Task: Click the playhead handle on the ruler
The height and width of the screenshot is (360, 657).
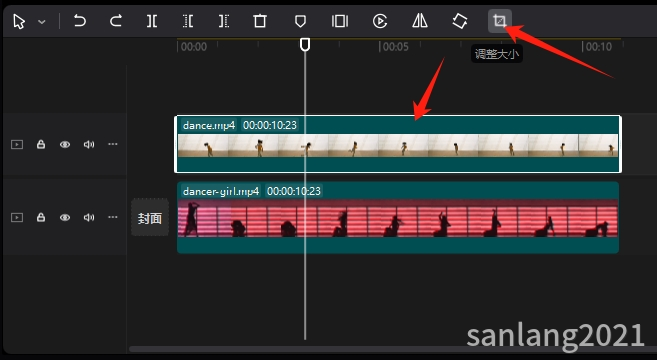Action: tap(305, 44)
